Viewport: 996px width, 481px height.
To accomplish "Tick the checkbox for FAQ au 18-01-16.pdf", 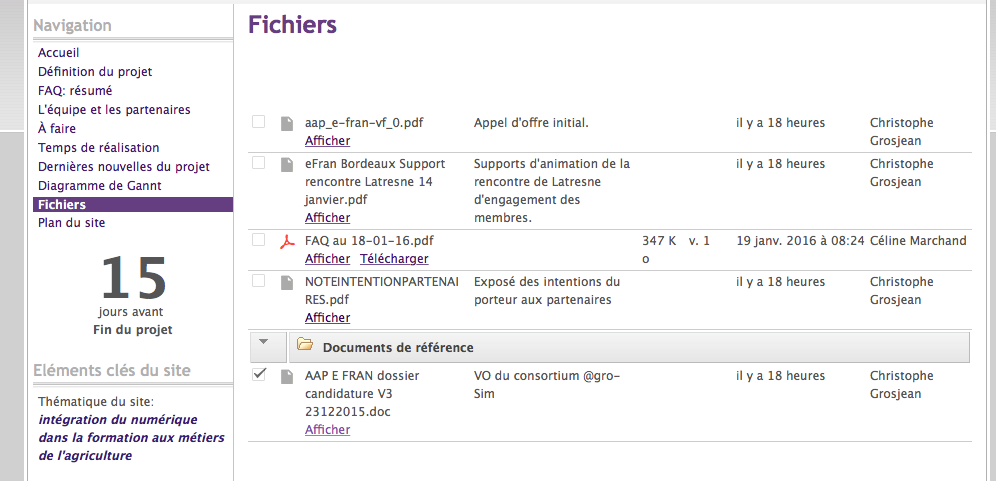I will tap(258, 240).
